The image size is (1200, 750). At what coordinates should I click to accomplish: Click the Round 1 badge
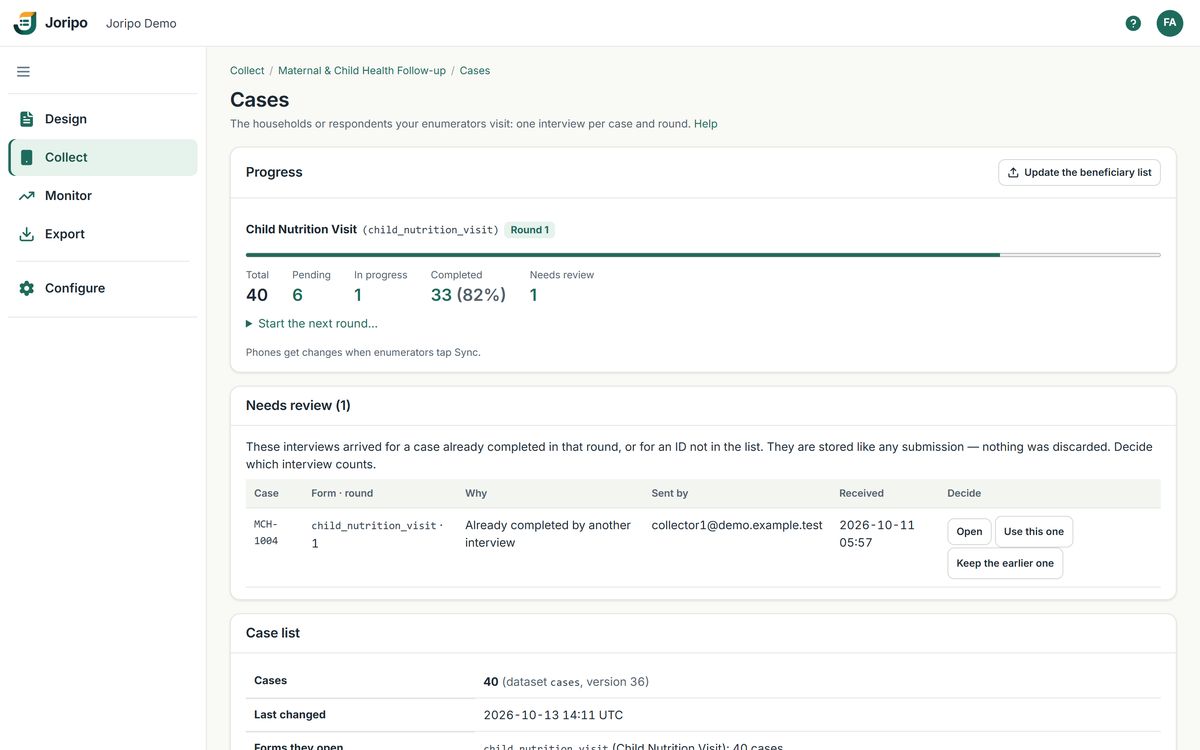point(530,230)
